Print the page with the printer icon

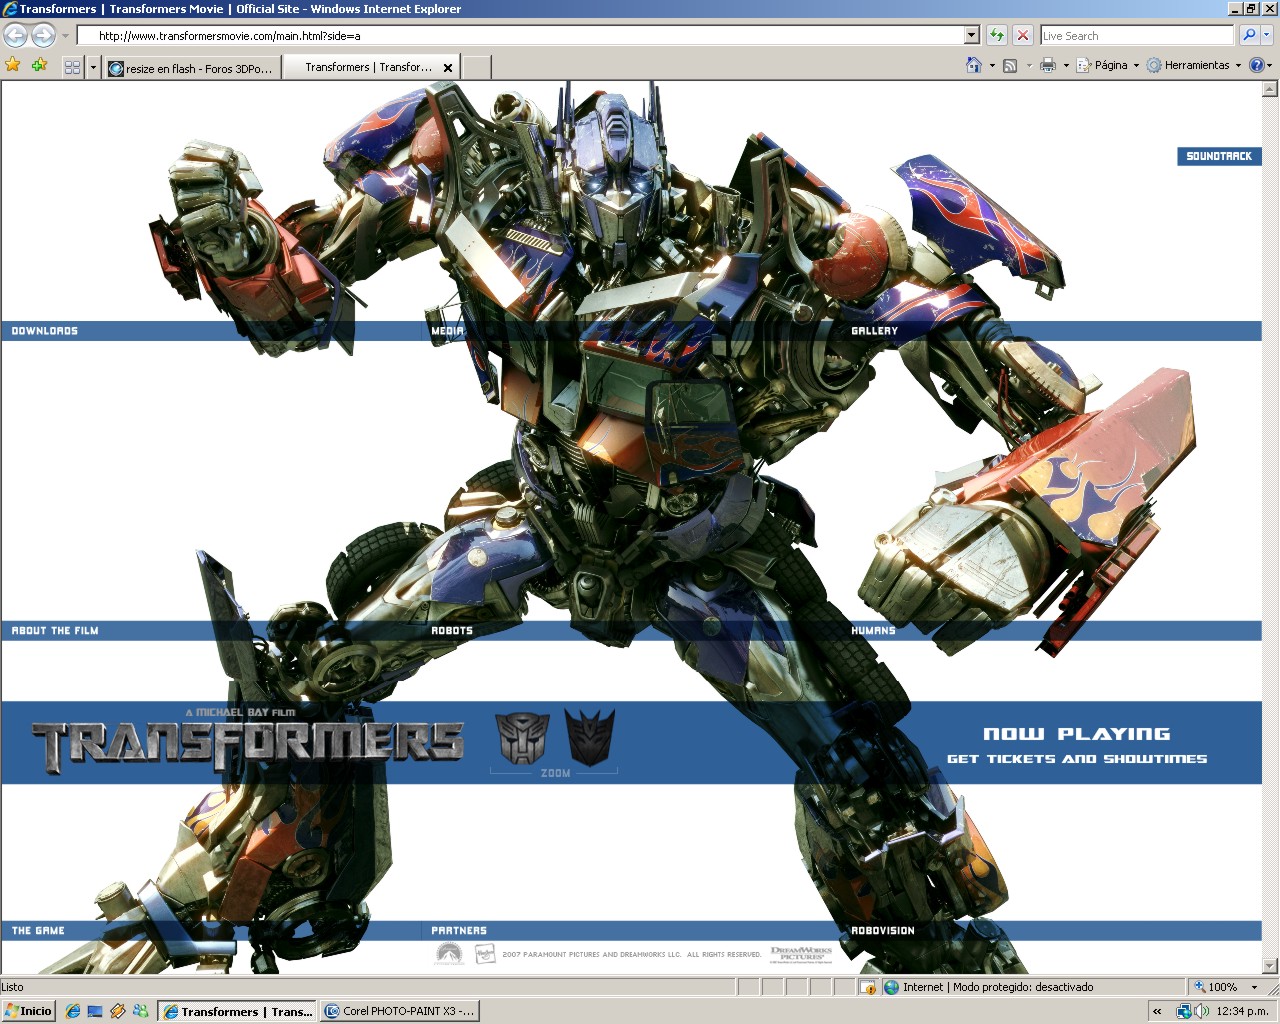click(x=1048, y=65)
